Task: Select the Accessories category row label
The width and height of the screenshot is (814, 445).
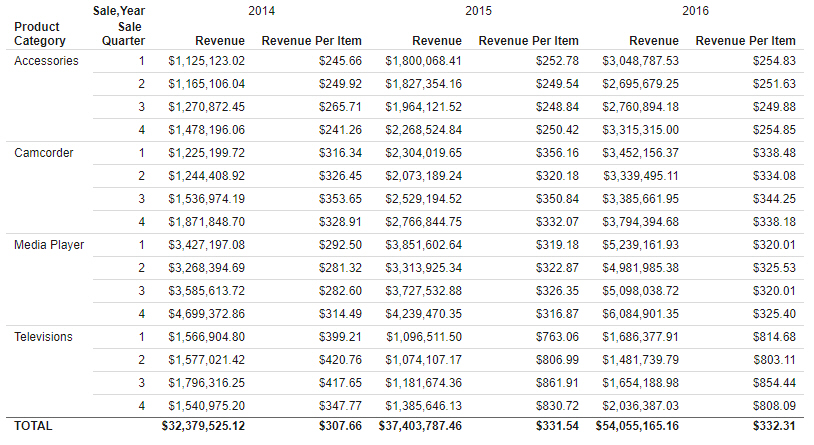Action: (x=46, y=61)
